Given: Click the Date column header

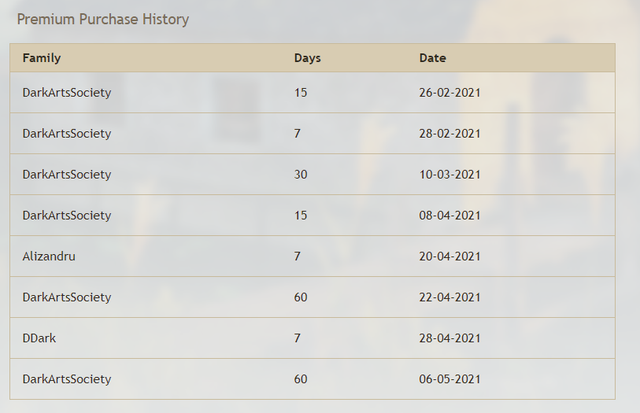Looking at the screenshot, I should click(x=432, y=58).
